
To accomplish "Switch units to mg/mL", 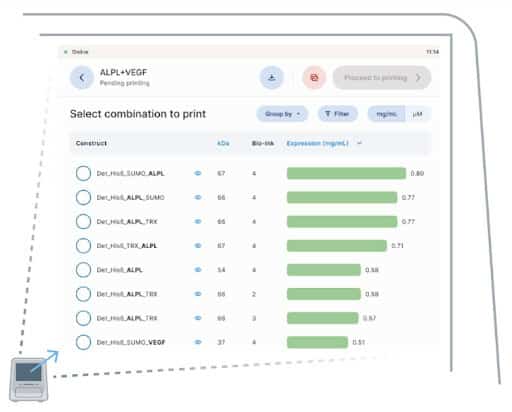I will 386,114.
